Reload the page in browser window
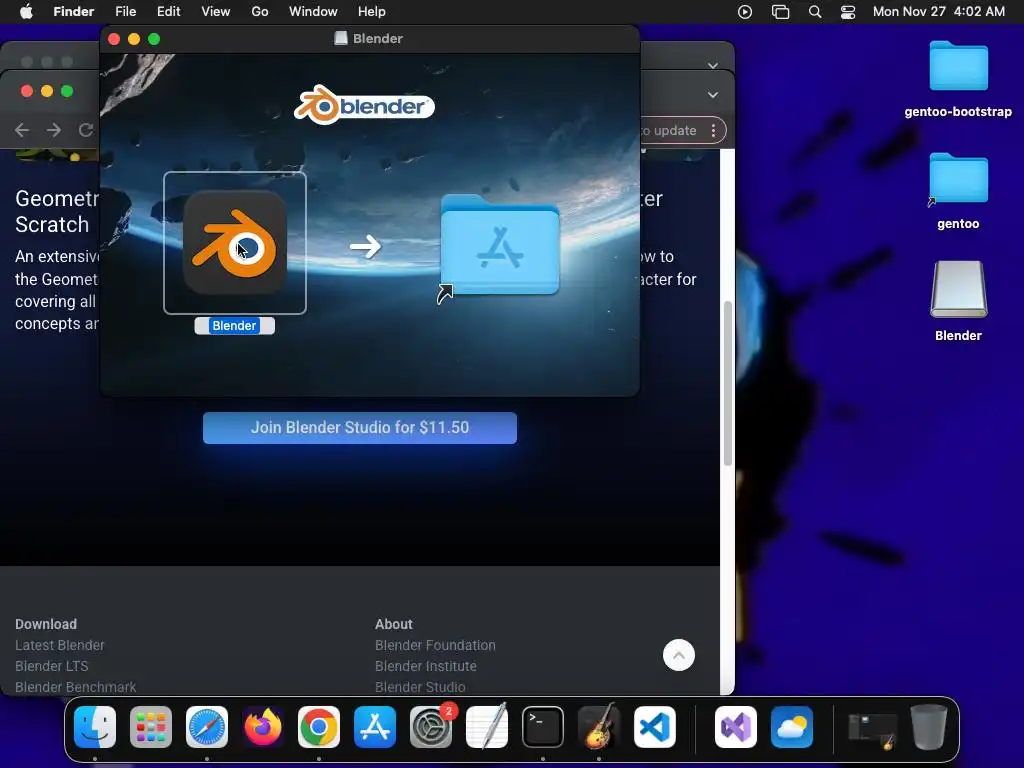 (x=86, y=130)
